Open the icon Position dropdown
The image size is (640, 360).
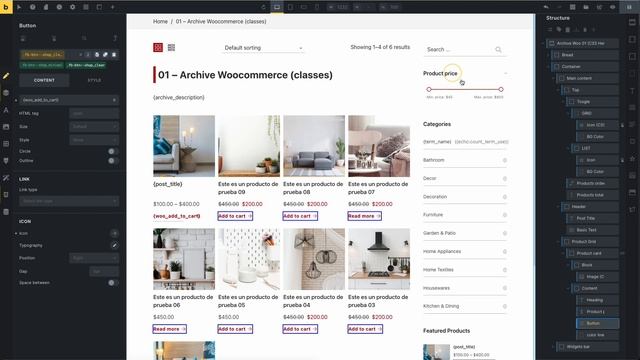[x=94, y=258]
